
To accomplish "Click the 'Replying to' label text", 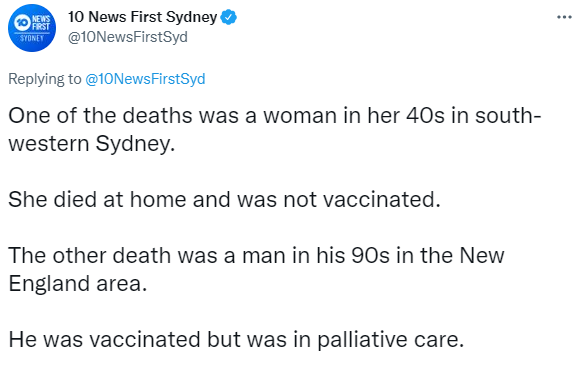I will coord(45,79).
